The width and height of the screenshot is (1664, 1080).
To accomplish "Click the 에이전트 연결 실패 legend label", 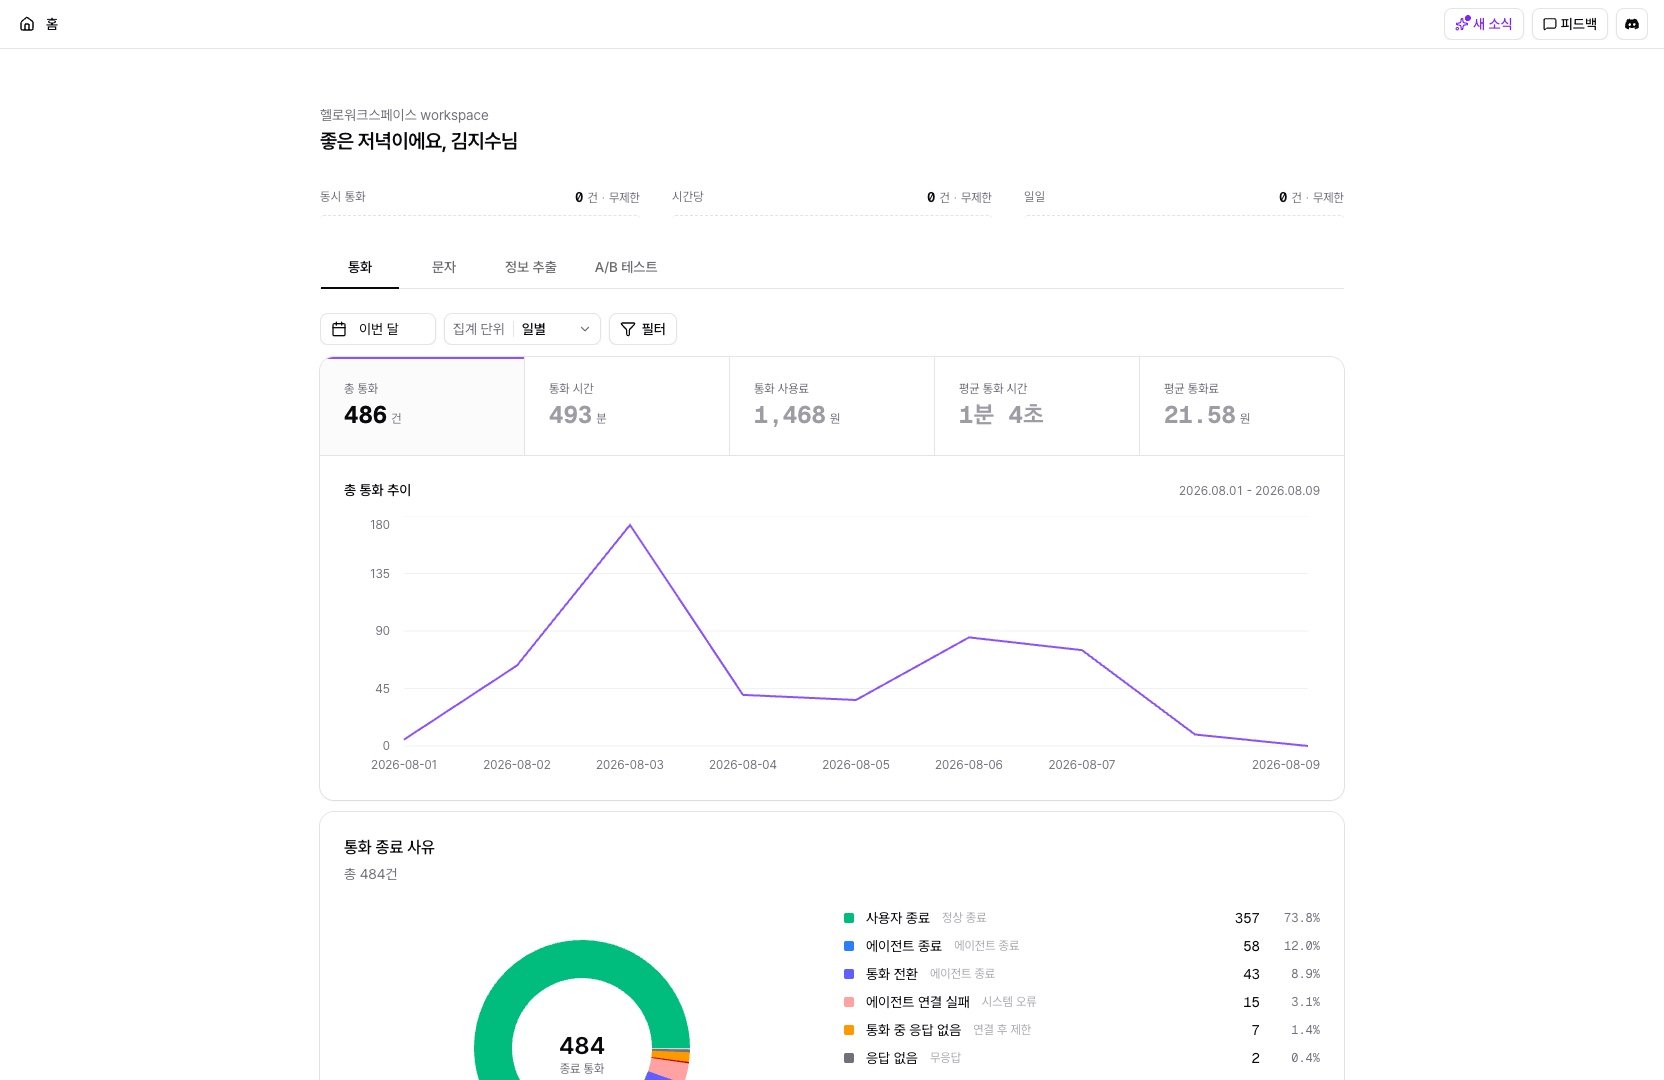I will point(918,1002).
